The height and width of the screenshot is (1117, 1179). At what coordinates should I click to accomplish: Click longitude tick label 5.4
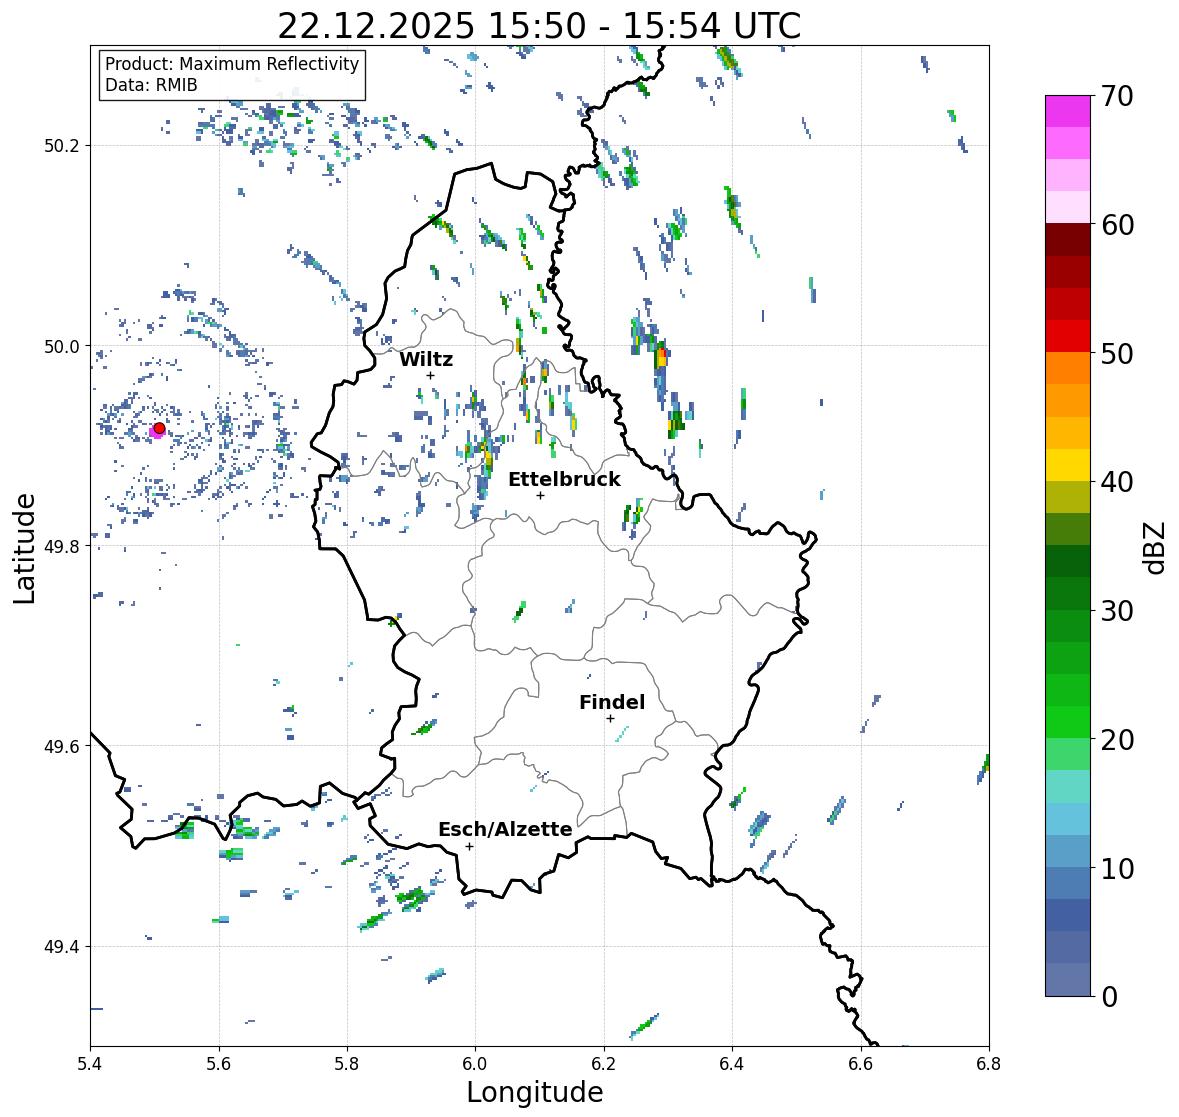90,1064
